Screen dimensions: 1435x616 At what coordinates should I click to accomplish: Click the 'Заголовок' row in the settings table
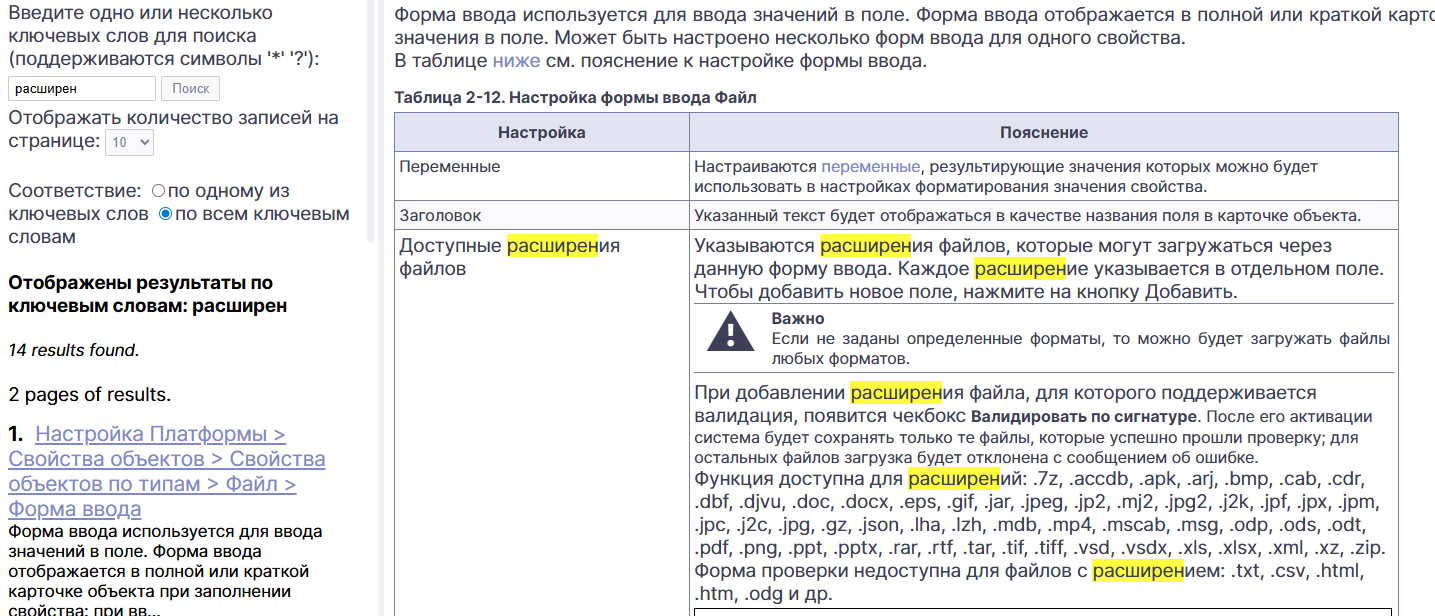pos(896,215)
